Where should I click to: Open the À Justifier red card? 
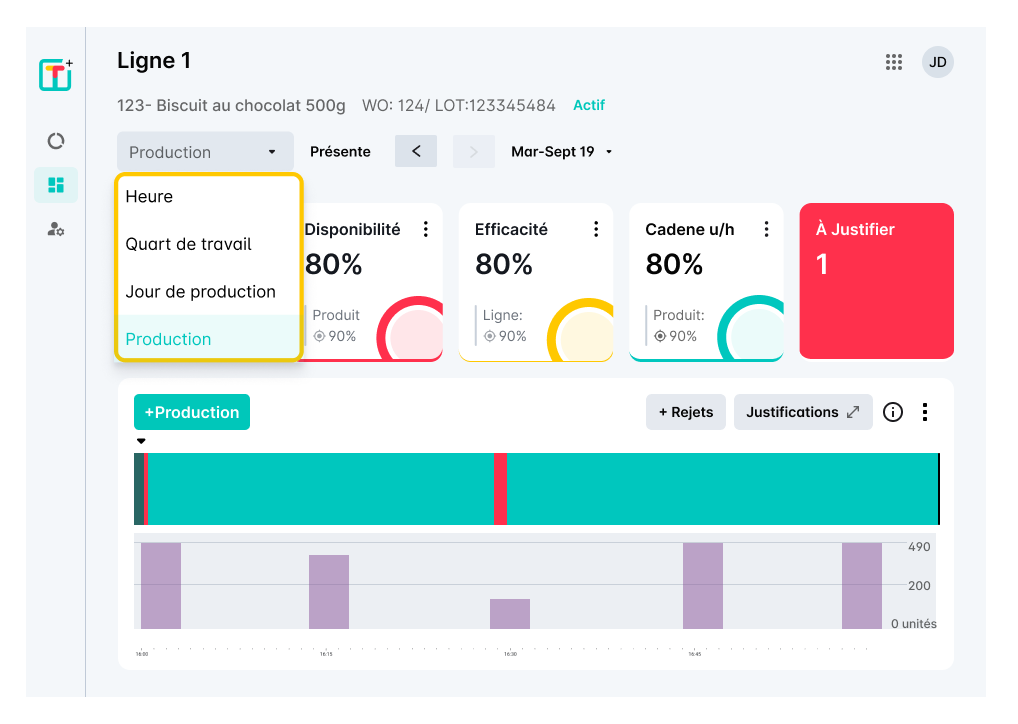pyautogui.click(x=876, y=281)
